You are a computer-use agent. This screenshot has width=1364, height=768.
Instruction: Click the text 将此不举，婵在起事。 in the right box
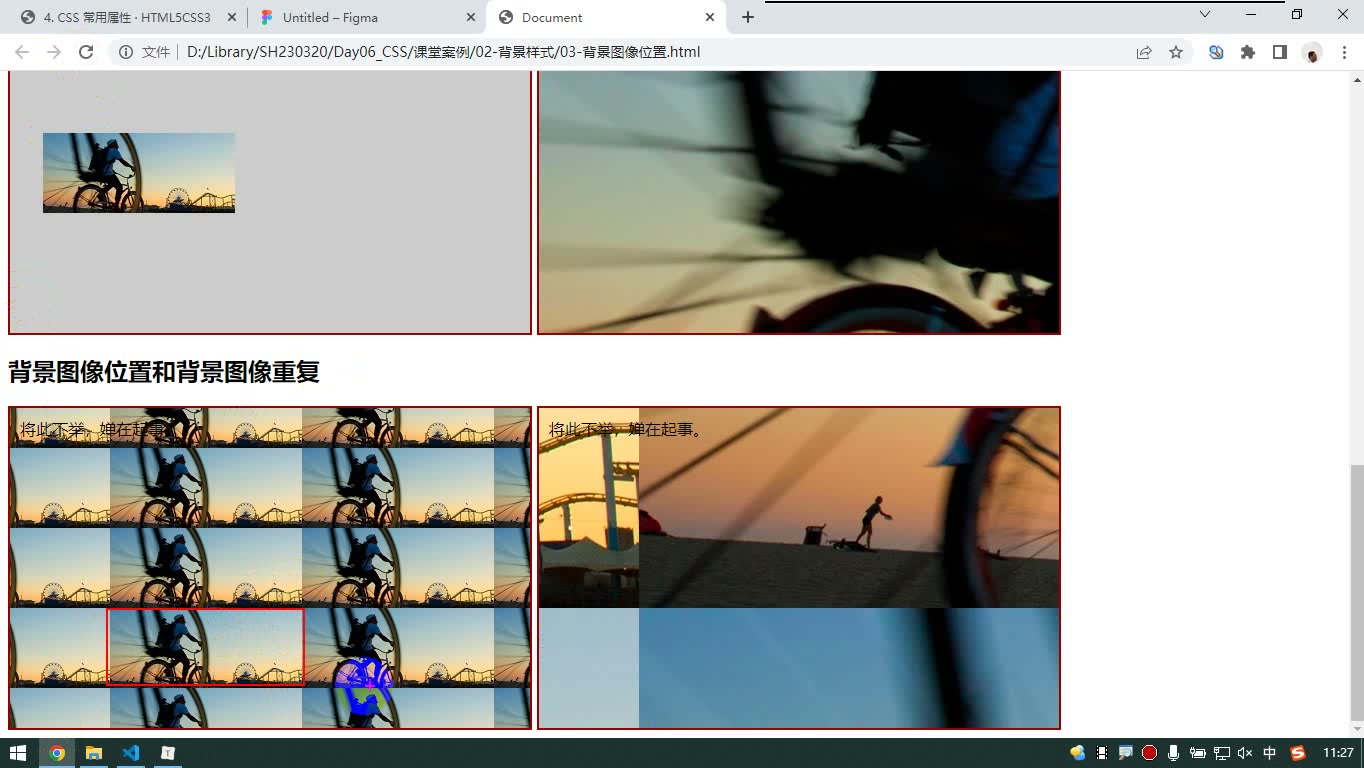click(626, 430)
